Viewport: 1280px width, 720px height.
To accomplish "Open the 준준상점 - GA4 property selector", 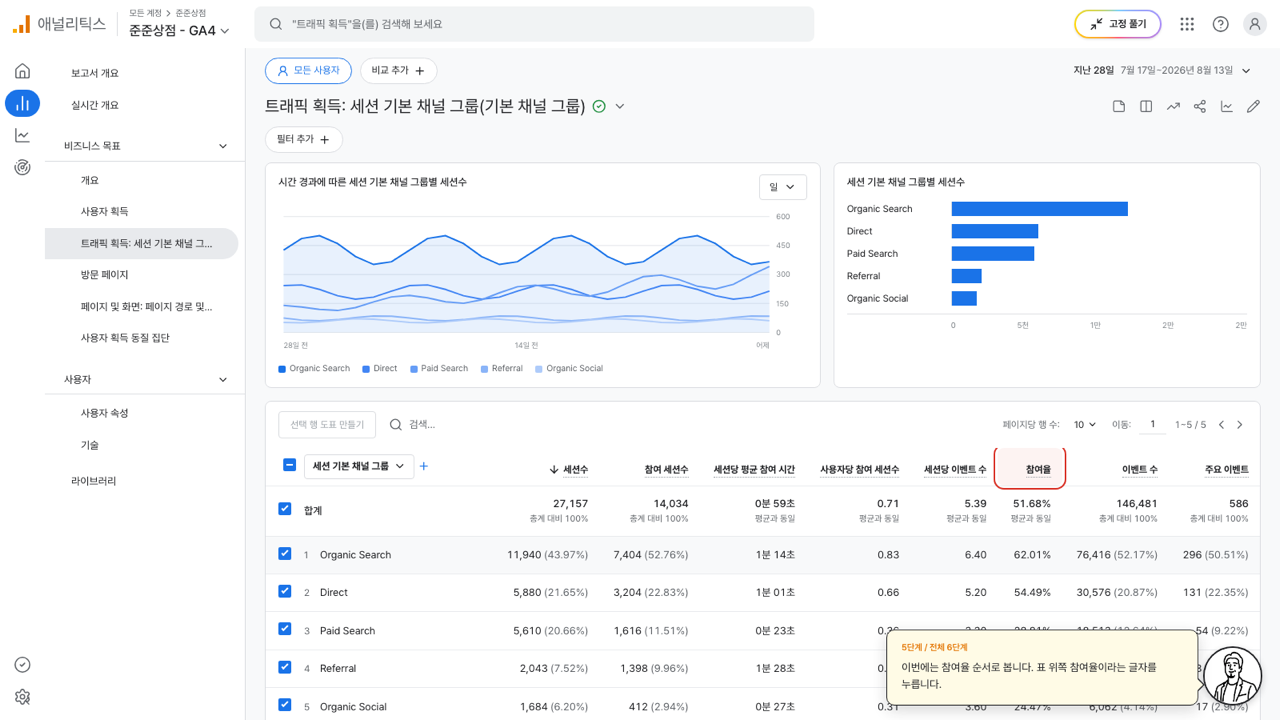I will (x=179, y=30).
